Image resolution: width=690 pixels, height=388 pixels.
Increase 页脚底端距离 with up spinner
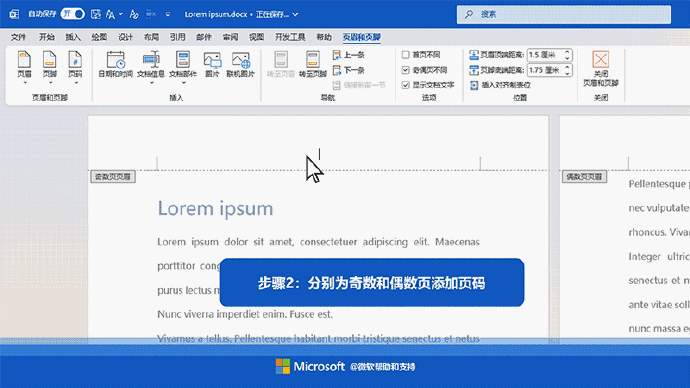click(x=567, y=67)
